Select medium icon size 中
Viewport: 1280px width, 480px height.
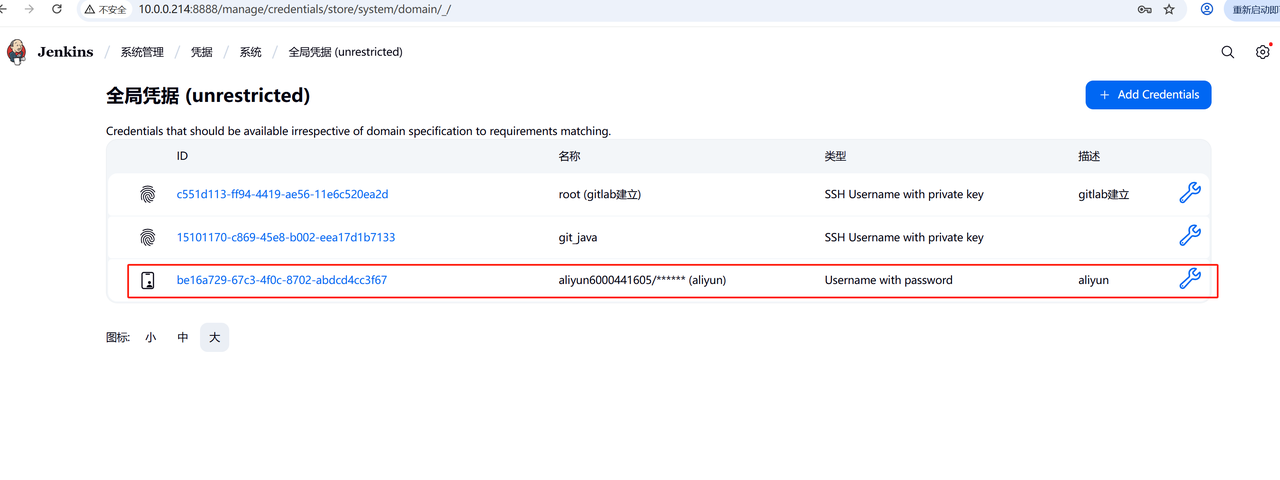pos(183,338)
